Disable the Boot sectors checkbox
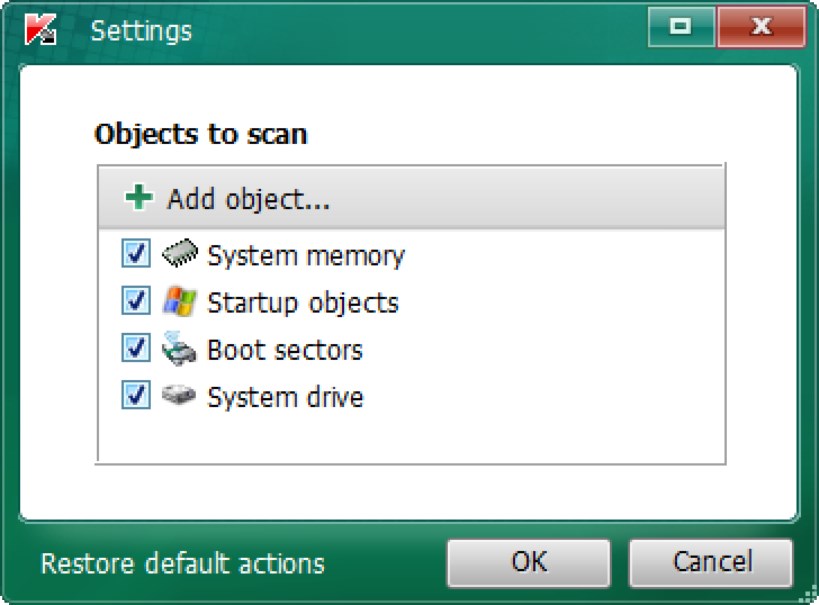Image resolution: width=819 pixels, height=605 pixels. point(136,348)
